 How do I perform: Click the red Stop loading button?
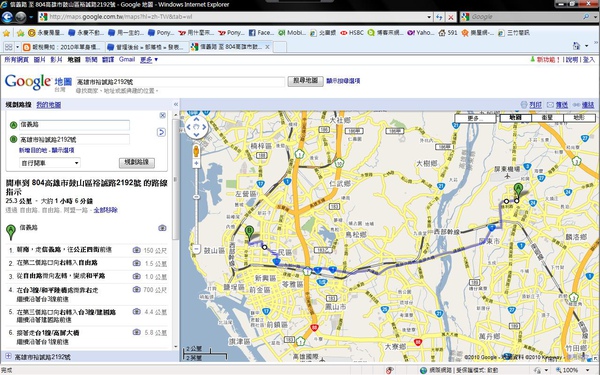pyautogui.click(x=451, y=17)
